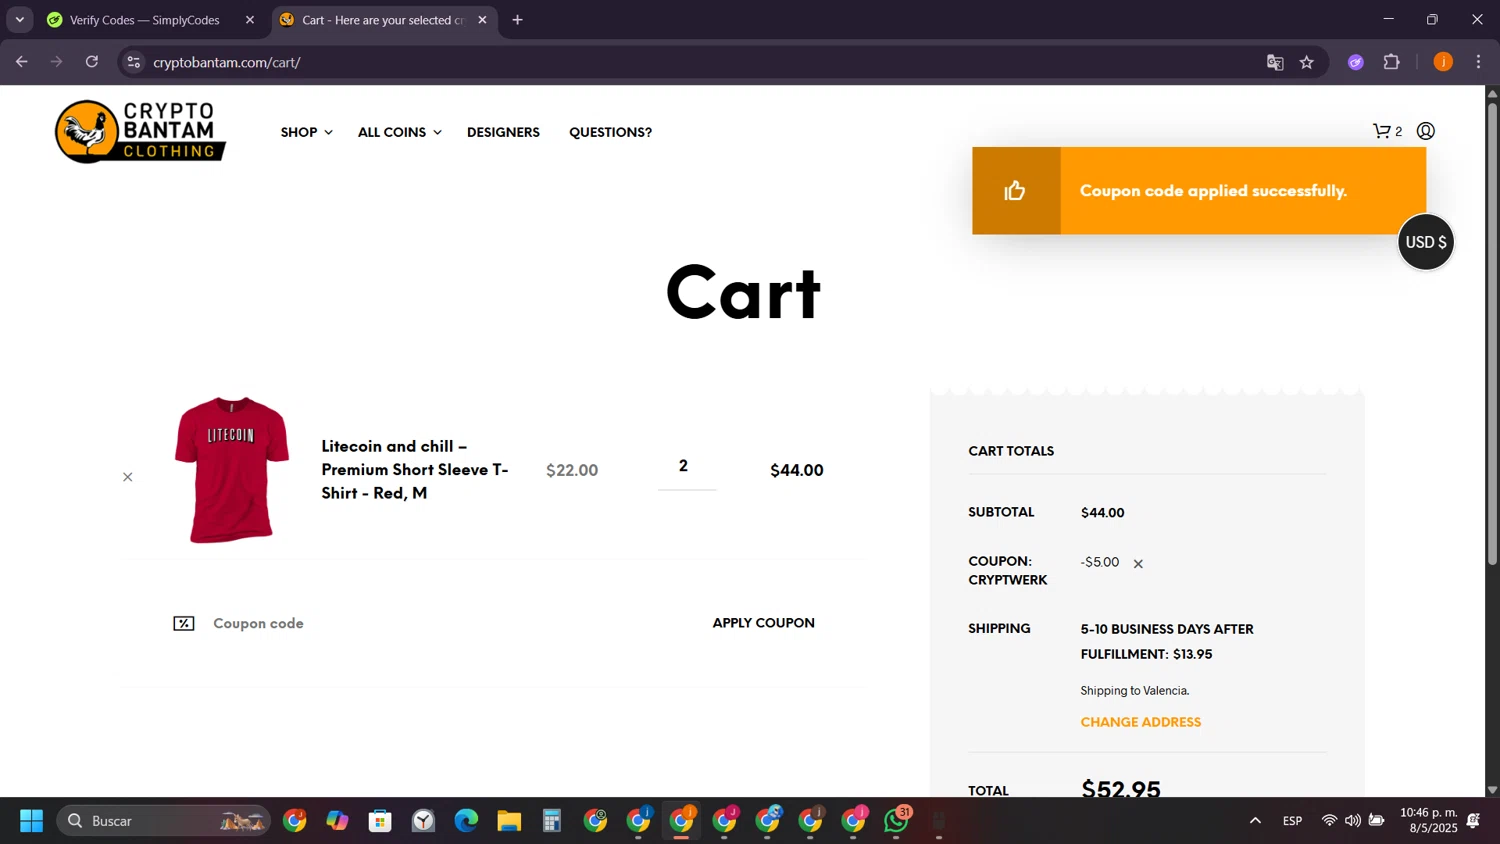
Task: Click the ESP language indicator
Action: click(x=1293, y=821)
